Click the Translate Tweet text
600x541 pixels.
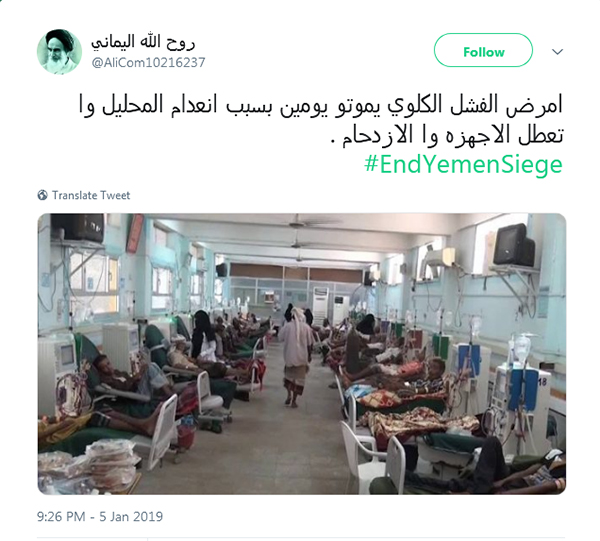(91, 196)
